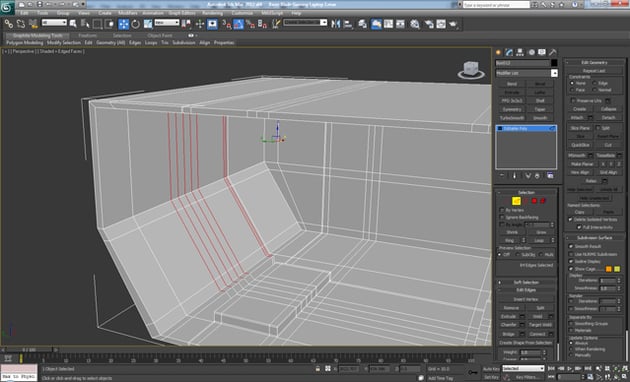Click the Configure Modifier Sets icon
630x382 pixels.
coord(550,176)
